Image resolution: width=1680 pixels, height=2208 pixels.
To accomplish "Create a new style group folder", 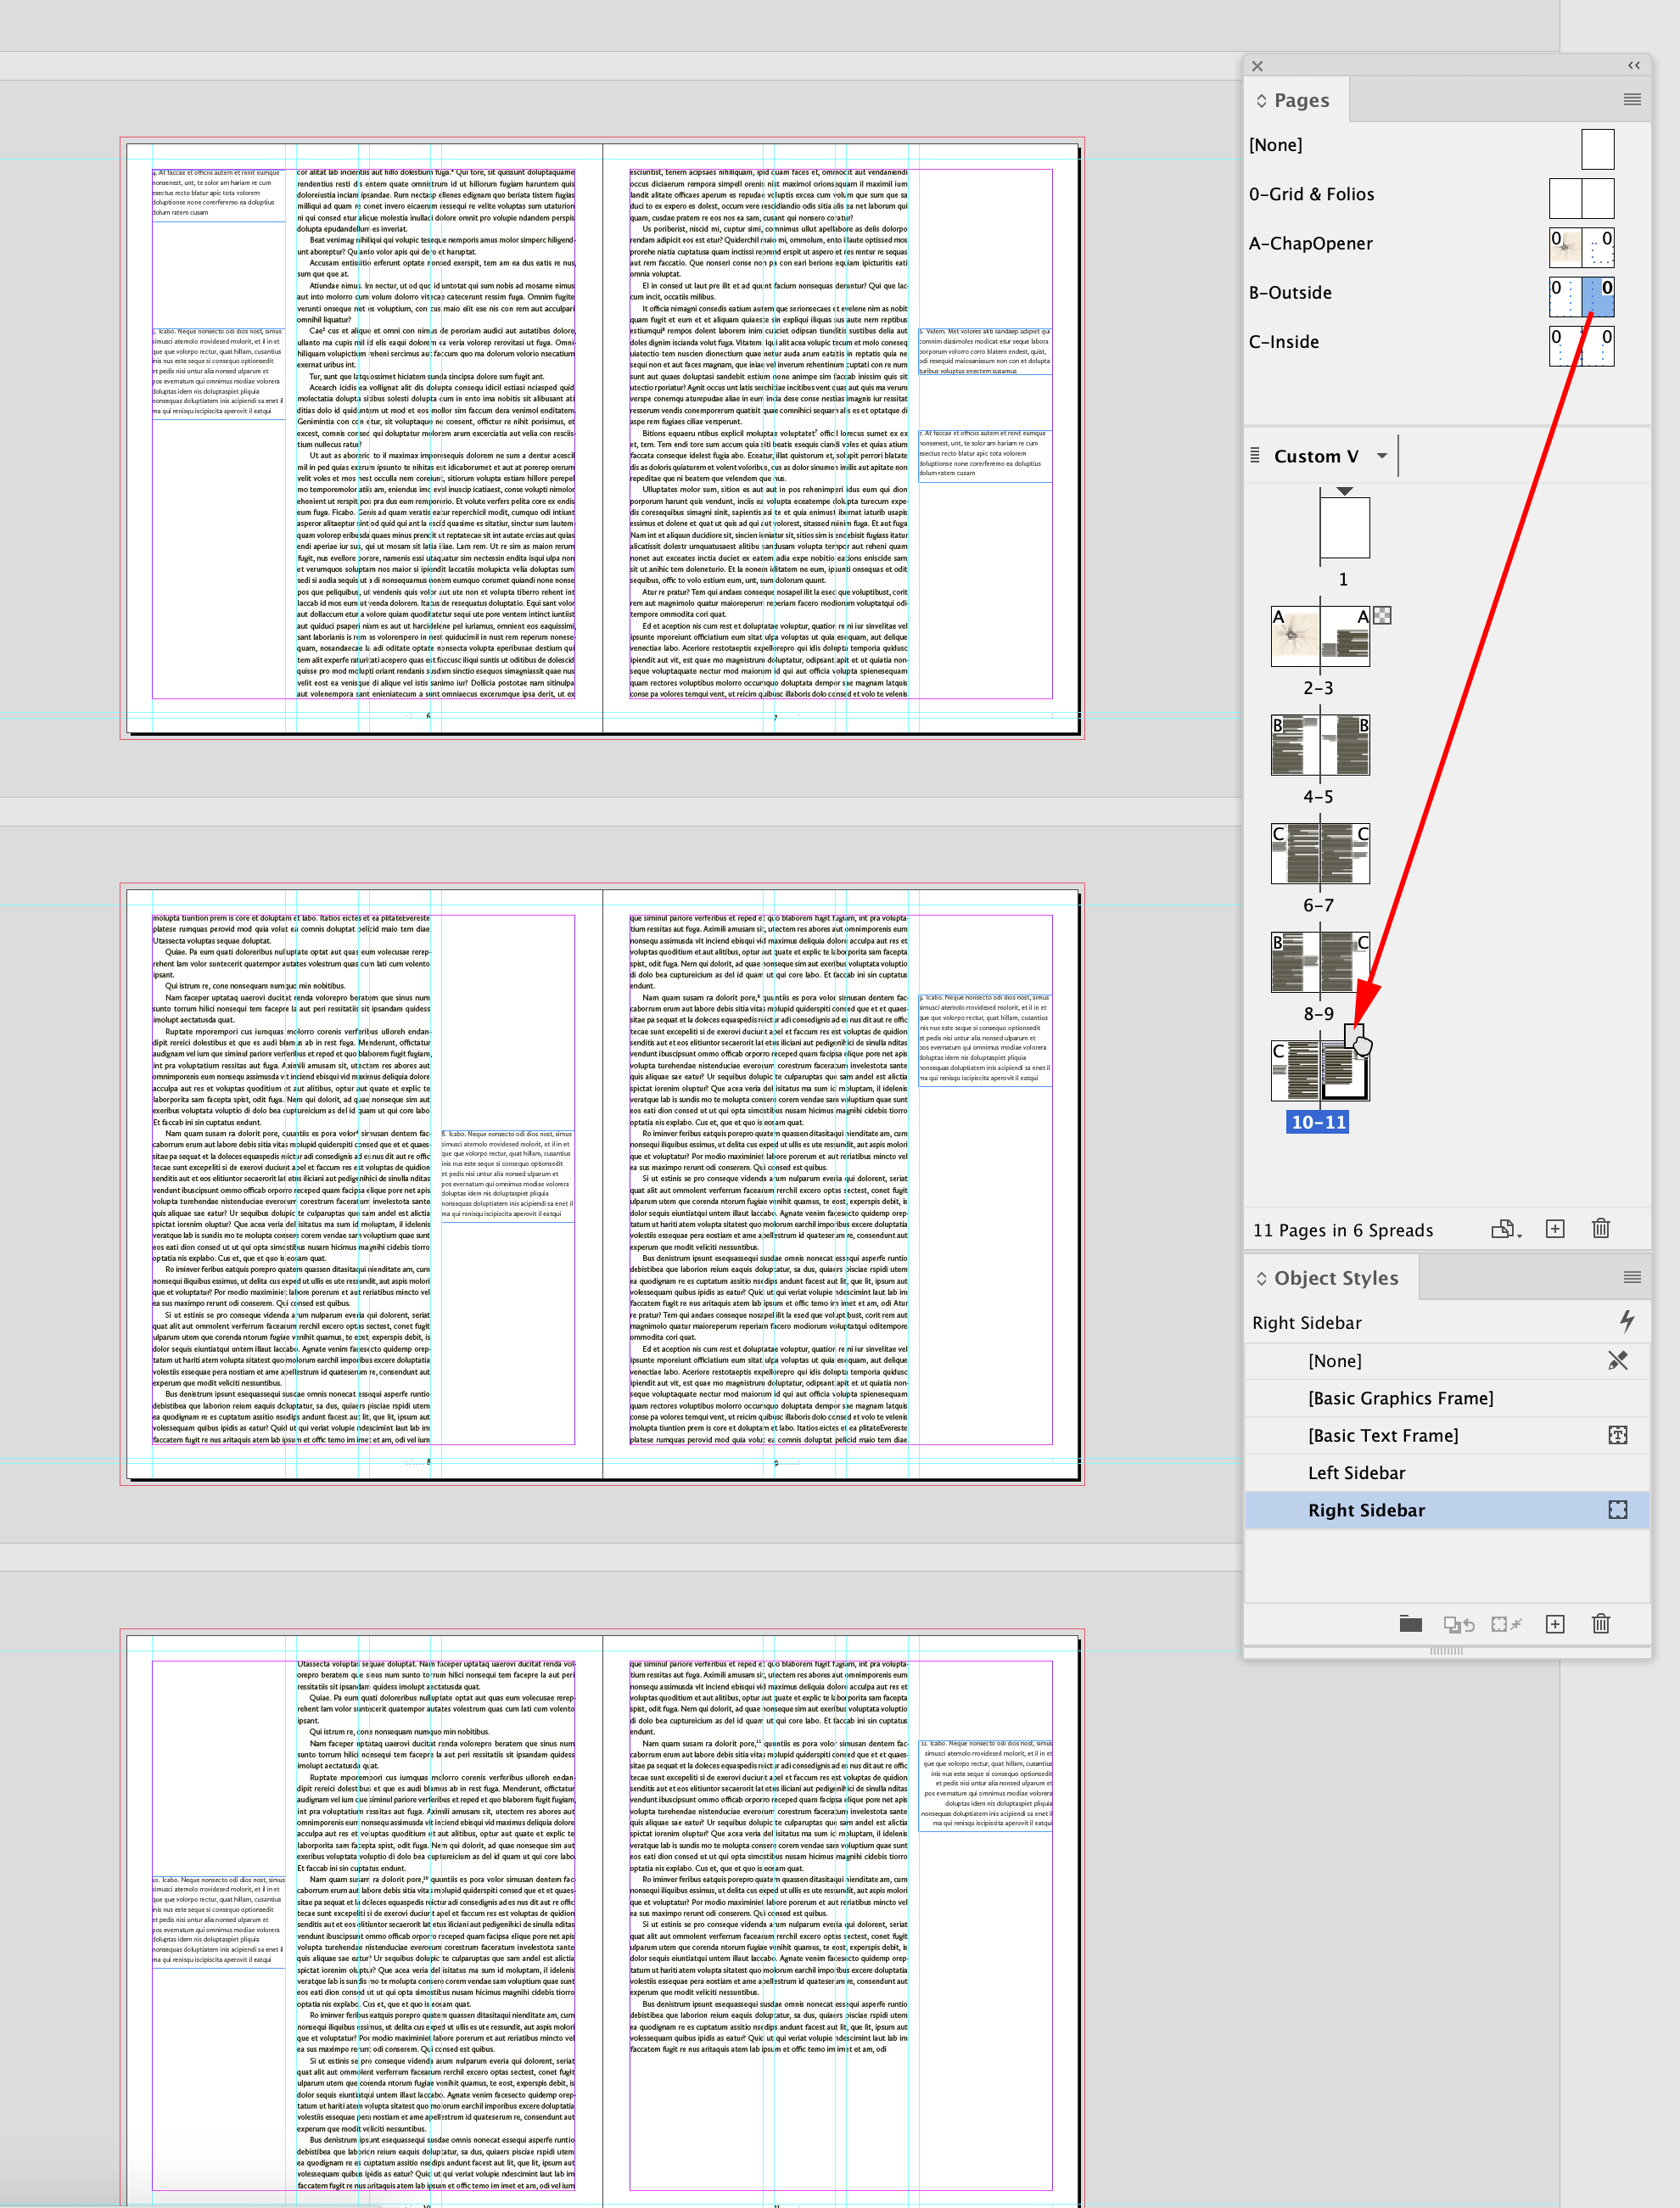I will [1411, 1624].
